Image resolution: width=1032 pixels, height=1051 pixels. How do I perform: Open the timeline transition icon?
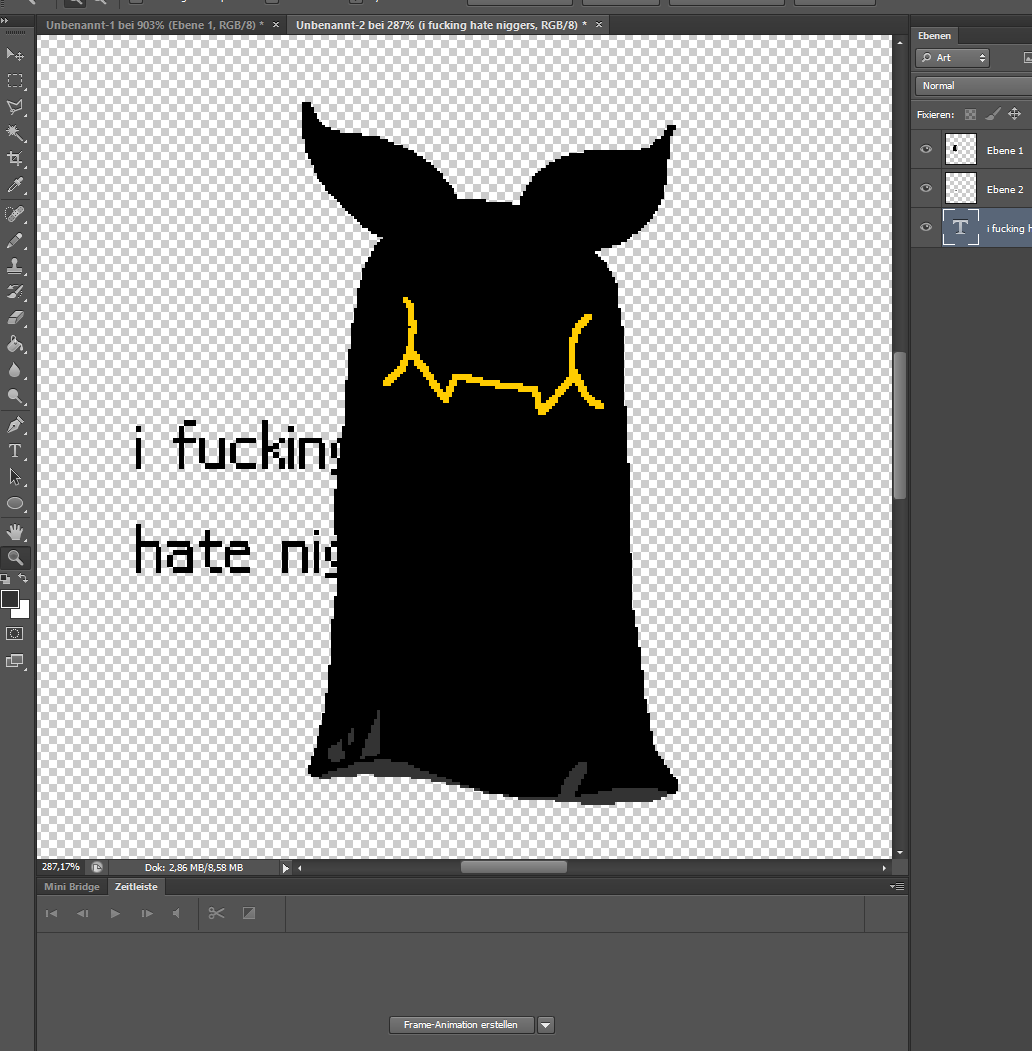[x=249, y=913]
